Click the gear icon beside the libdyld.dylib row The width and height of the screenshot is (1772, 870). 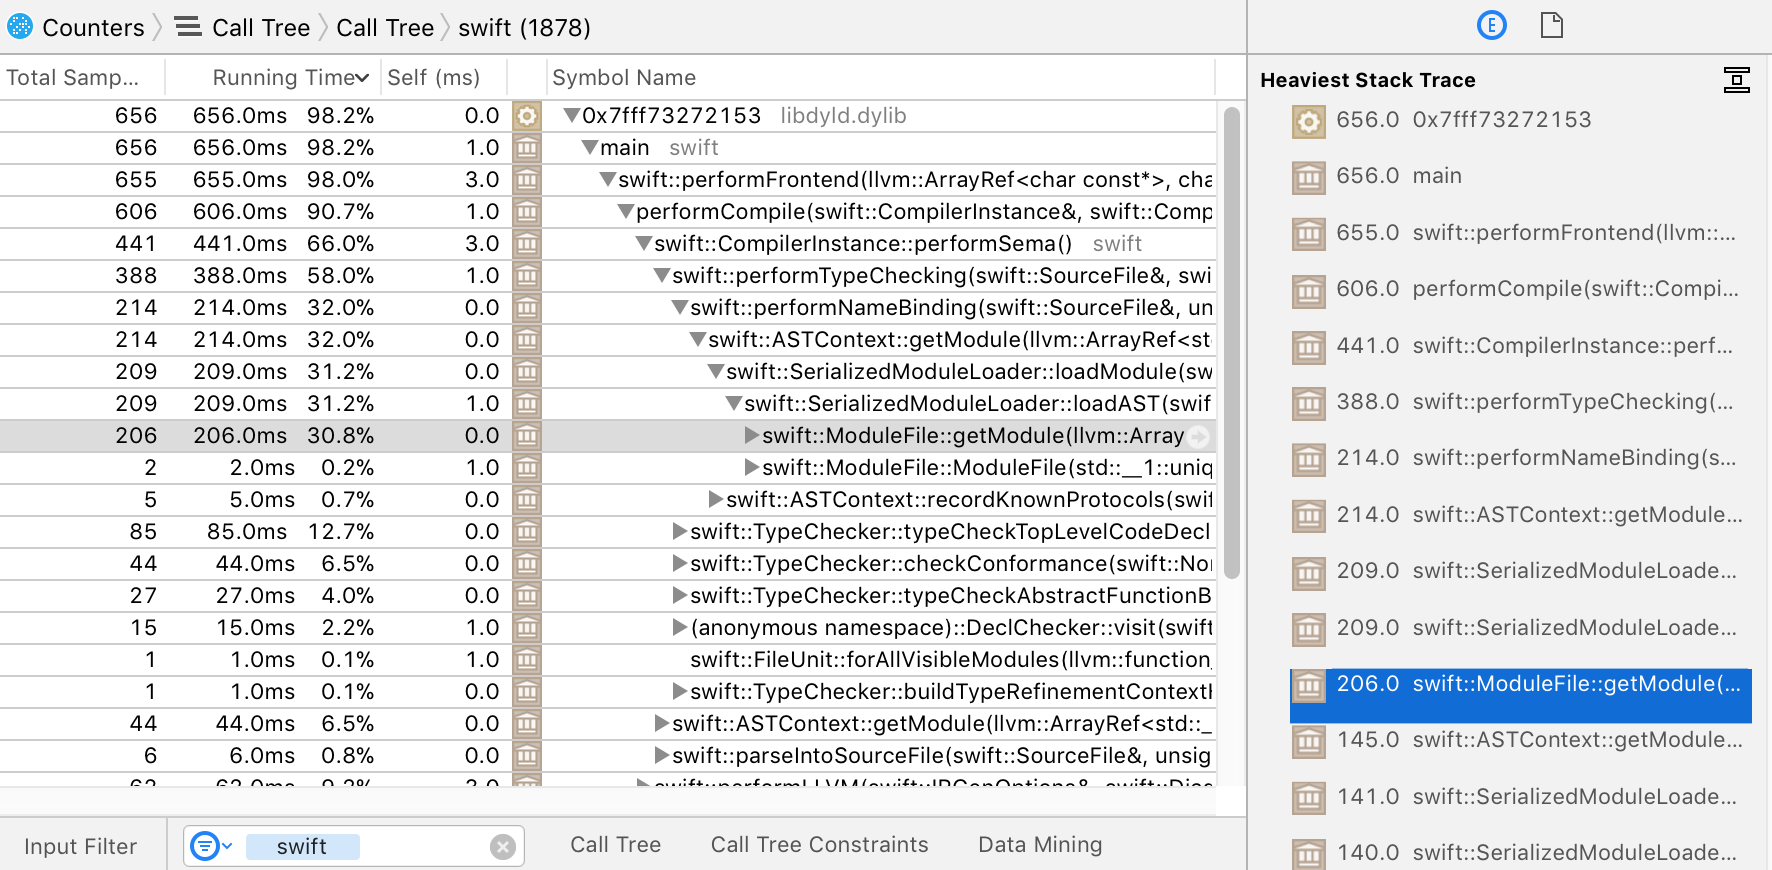tap(527, 116)
